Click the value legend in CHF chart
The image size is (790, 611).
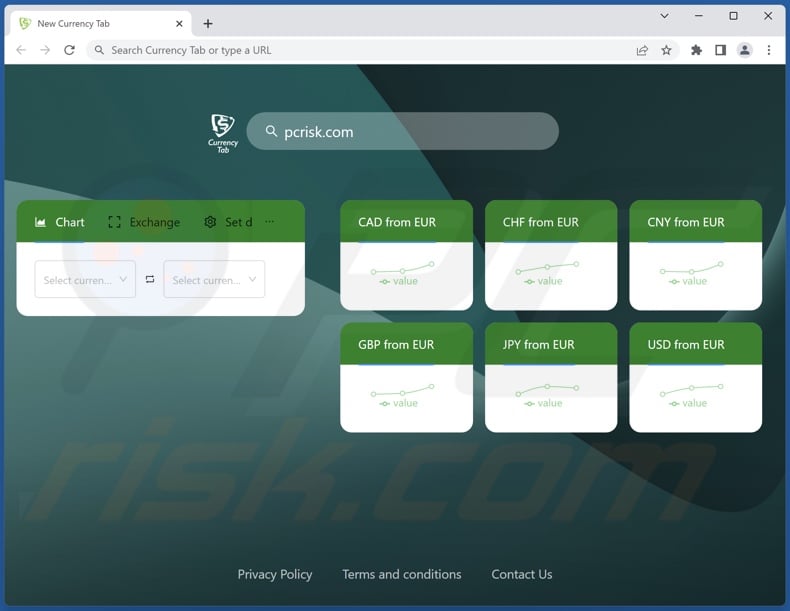[543, 281]
